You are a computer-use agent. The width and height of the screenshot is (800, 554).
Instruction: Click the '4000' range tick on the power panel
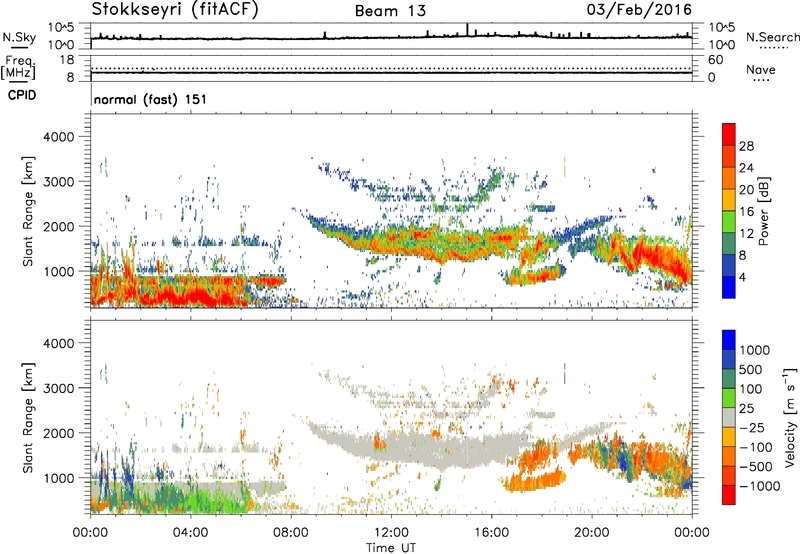(59, 137)
